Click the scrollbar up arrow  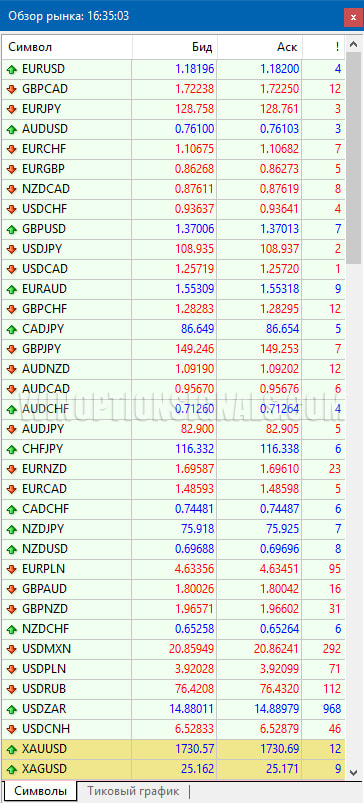click(353, 45)
